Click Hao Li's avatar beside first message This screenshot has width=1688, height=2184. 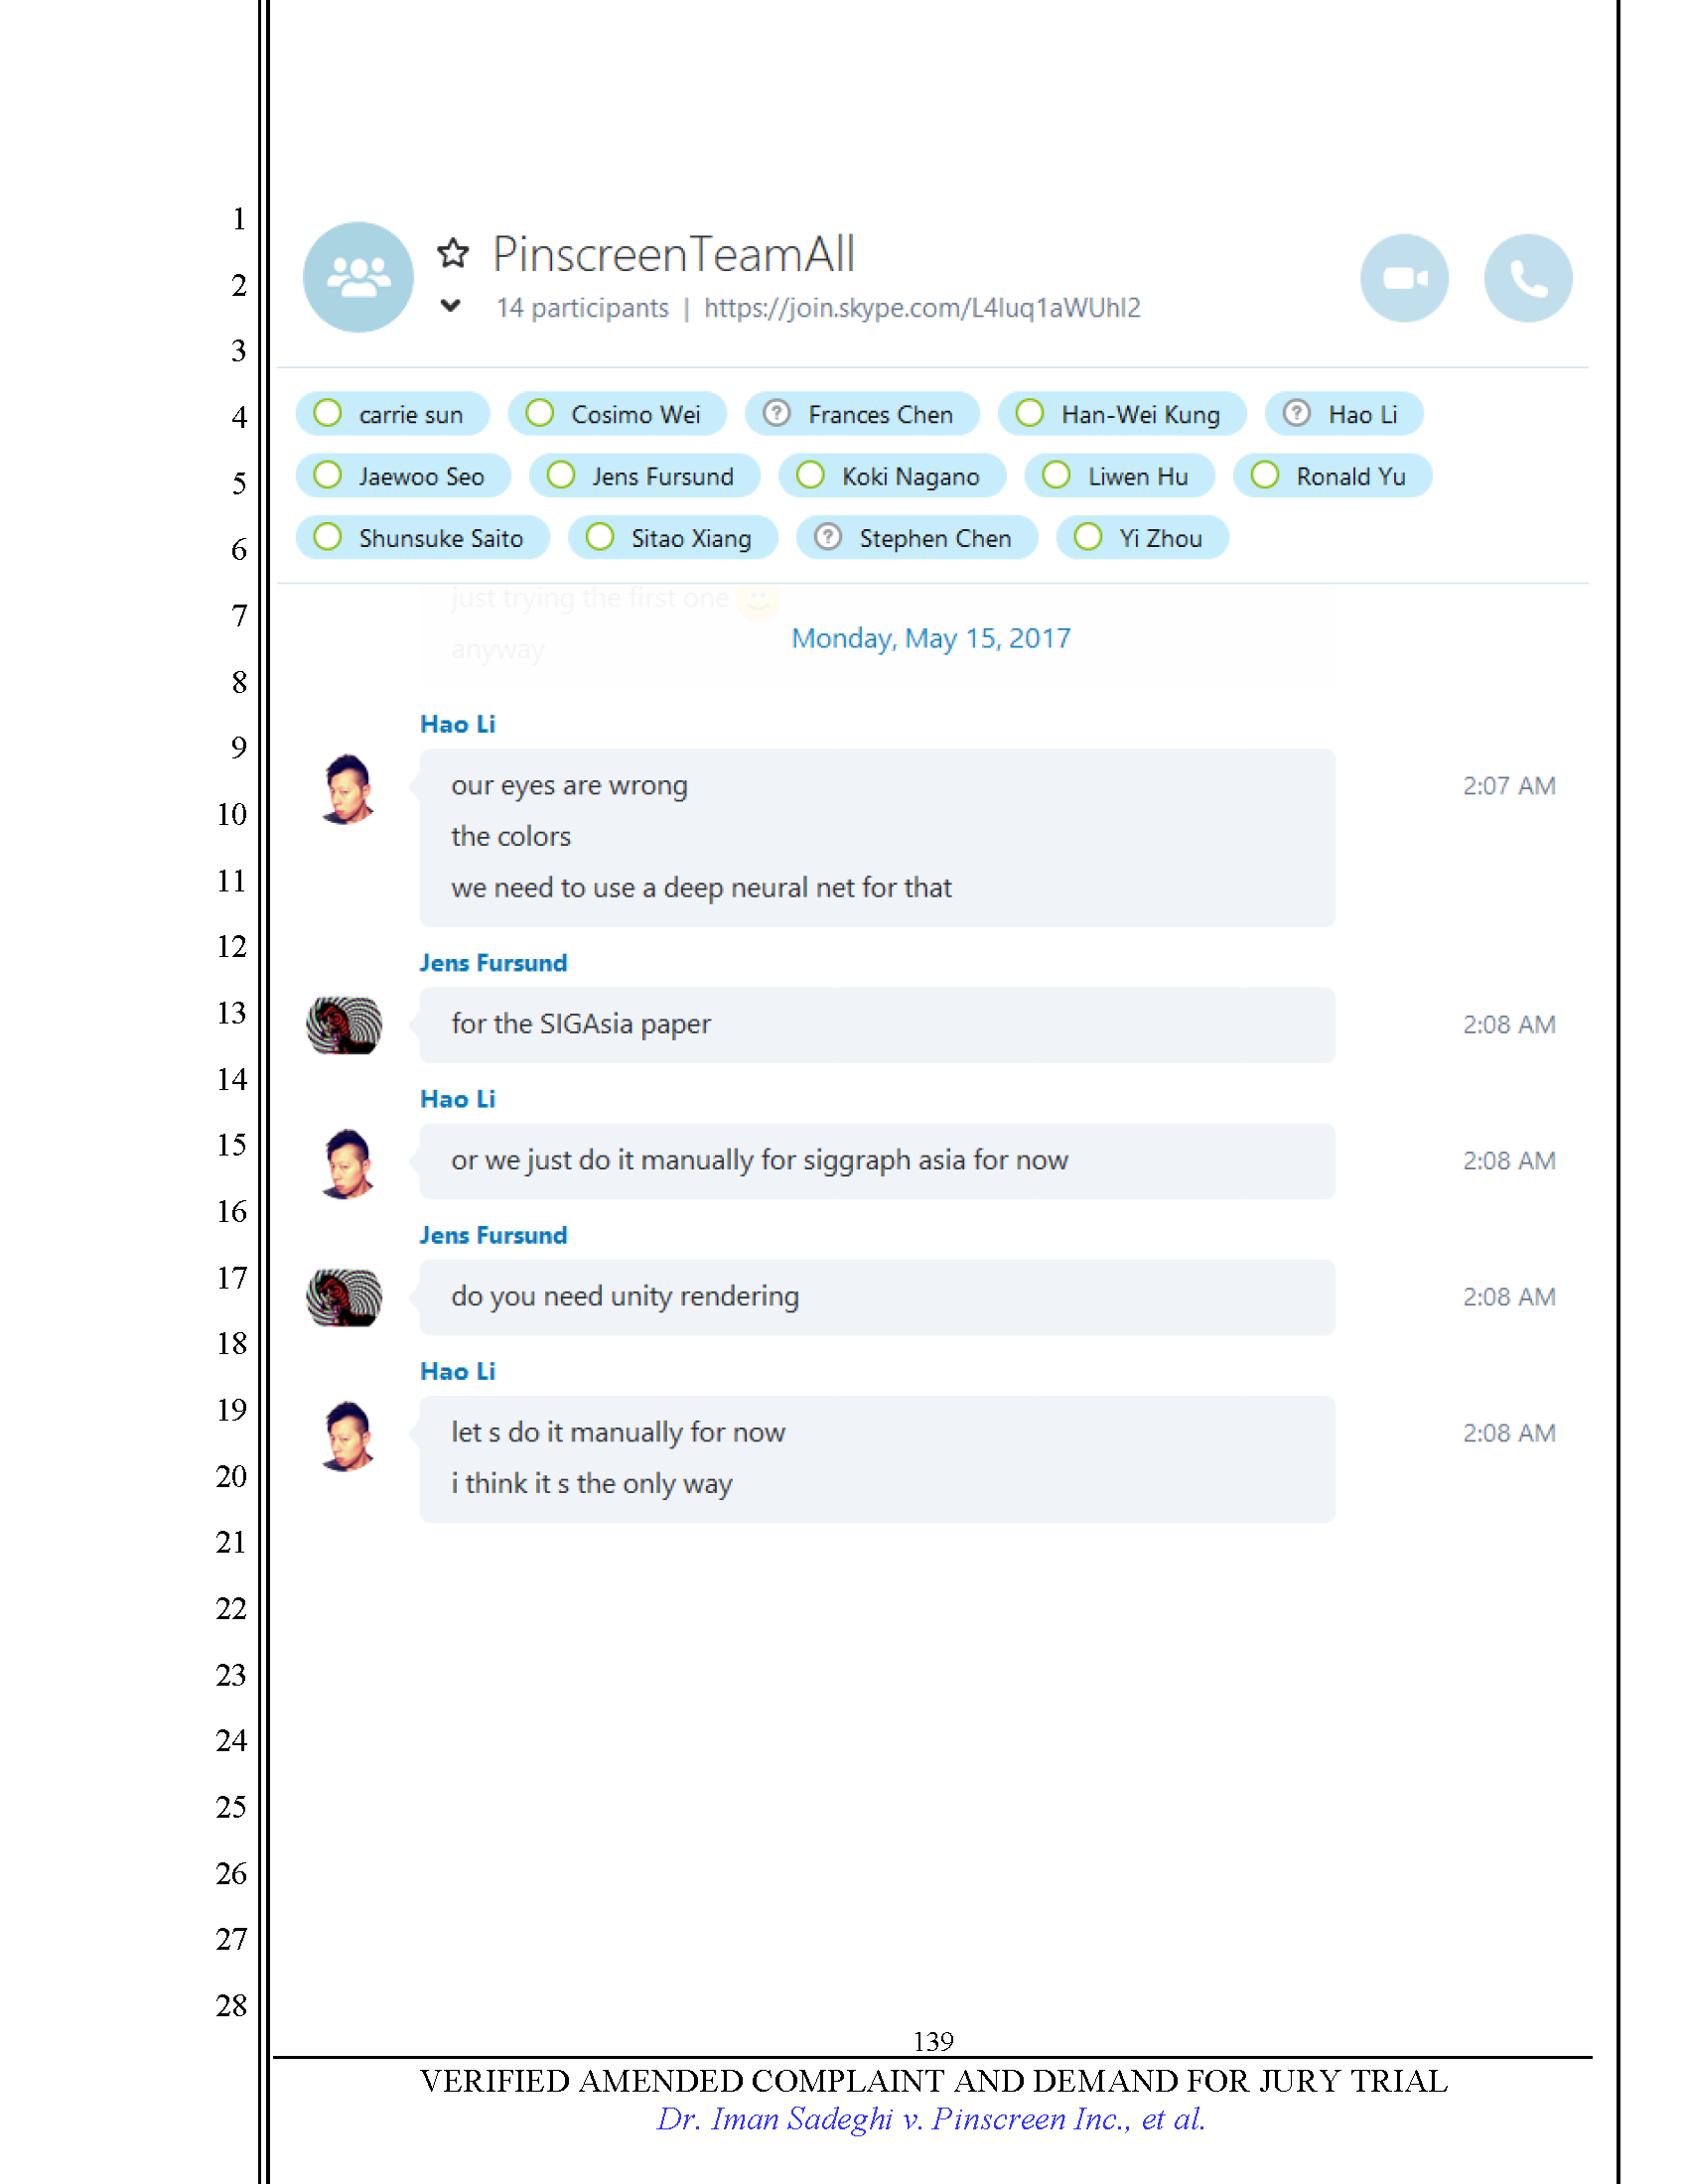(348, 789)
